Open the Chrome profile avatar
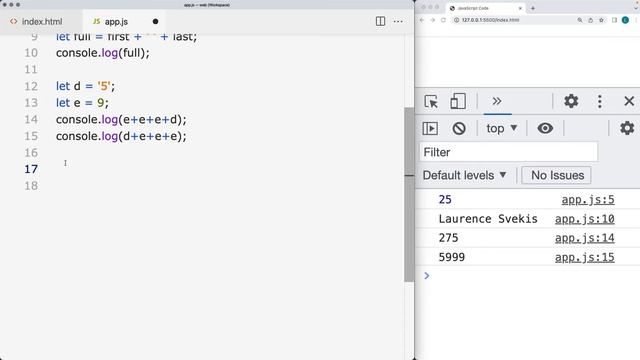The height and width of the screenshot is (360, 640). coord(625,20)
